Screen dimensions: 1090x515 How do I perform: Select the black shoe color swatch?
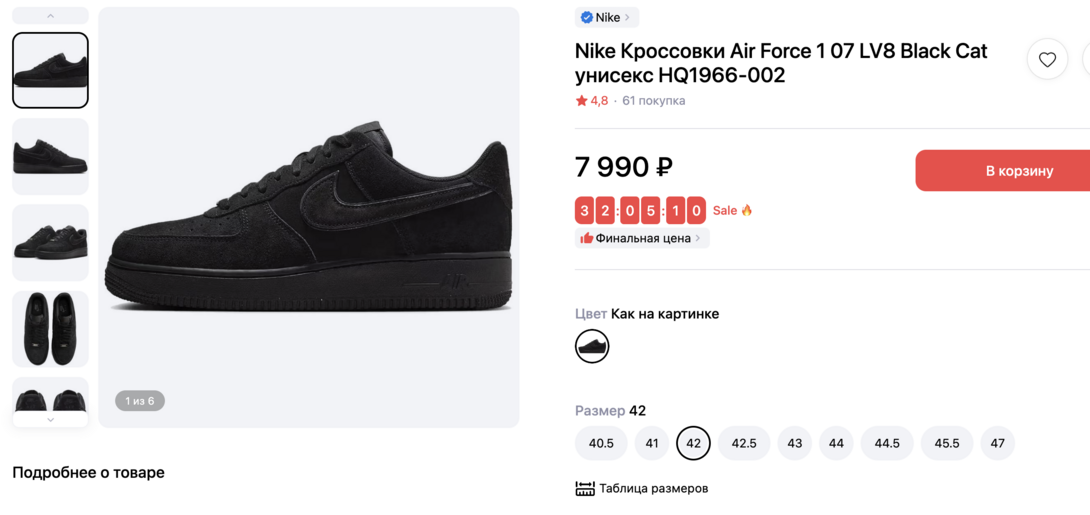(x=592, y=347)
